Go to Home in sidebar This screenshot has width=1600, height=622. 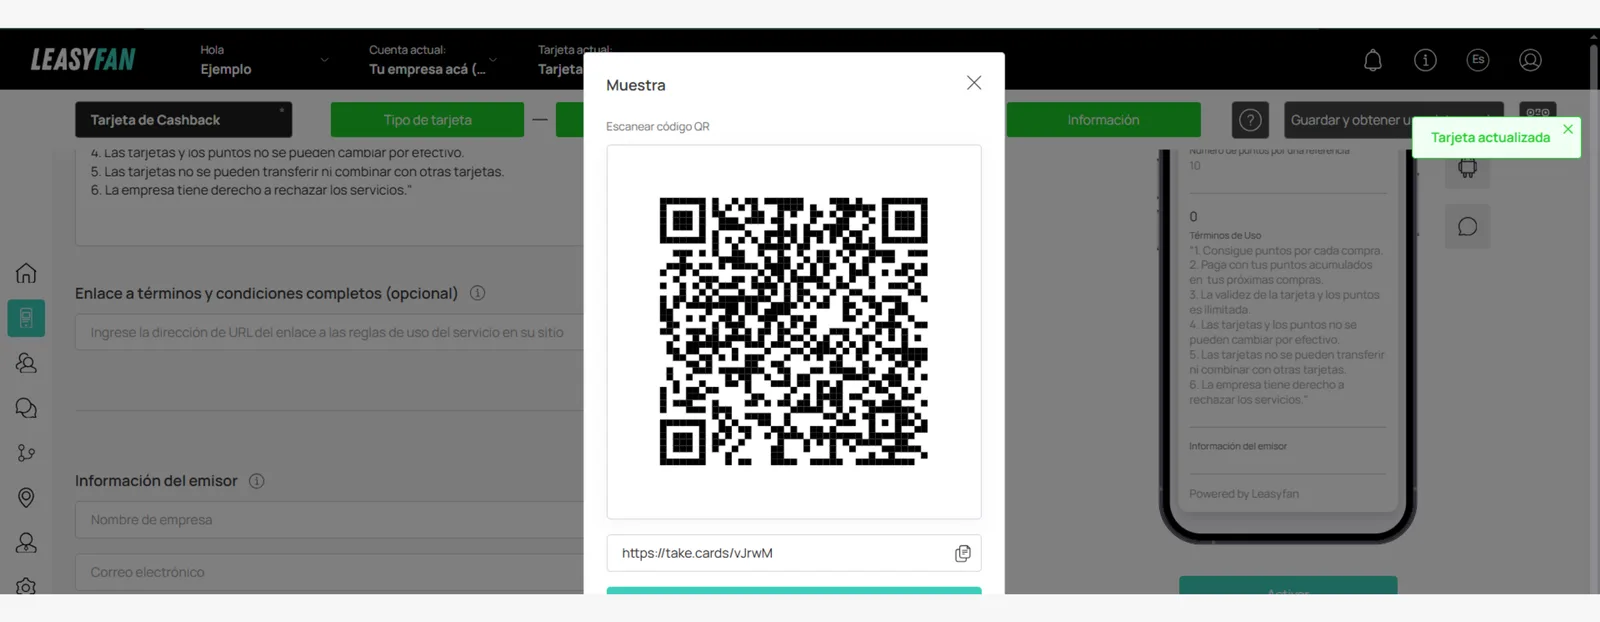click(x=26, y=273)
